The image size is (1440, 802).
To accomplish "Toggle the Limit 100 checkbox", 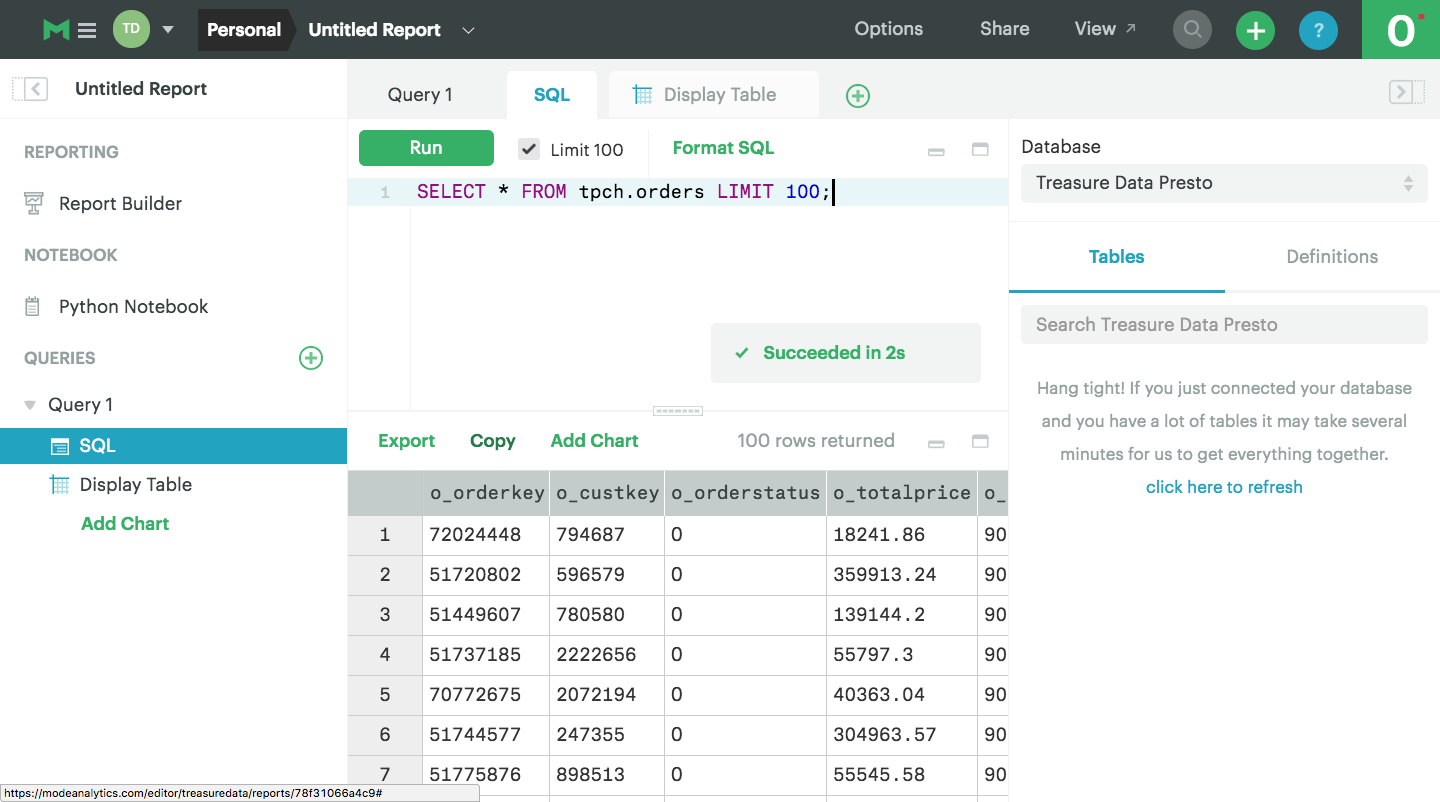I will [x=529, y=149].
